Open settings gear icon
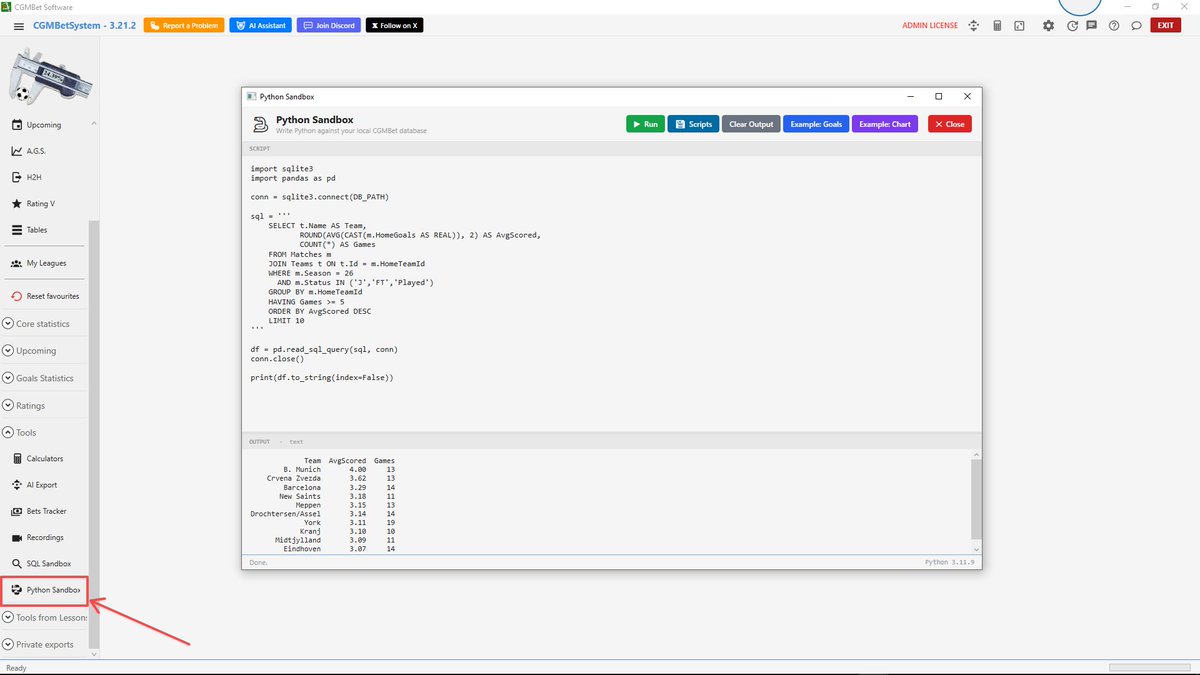Screen dimensions: 1200x675 click(x=1048, y=26)
